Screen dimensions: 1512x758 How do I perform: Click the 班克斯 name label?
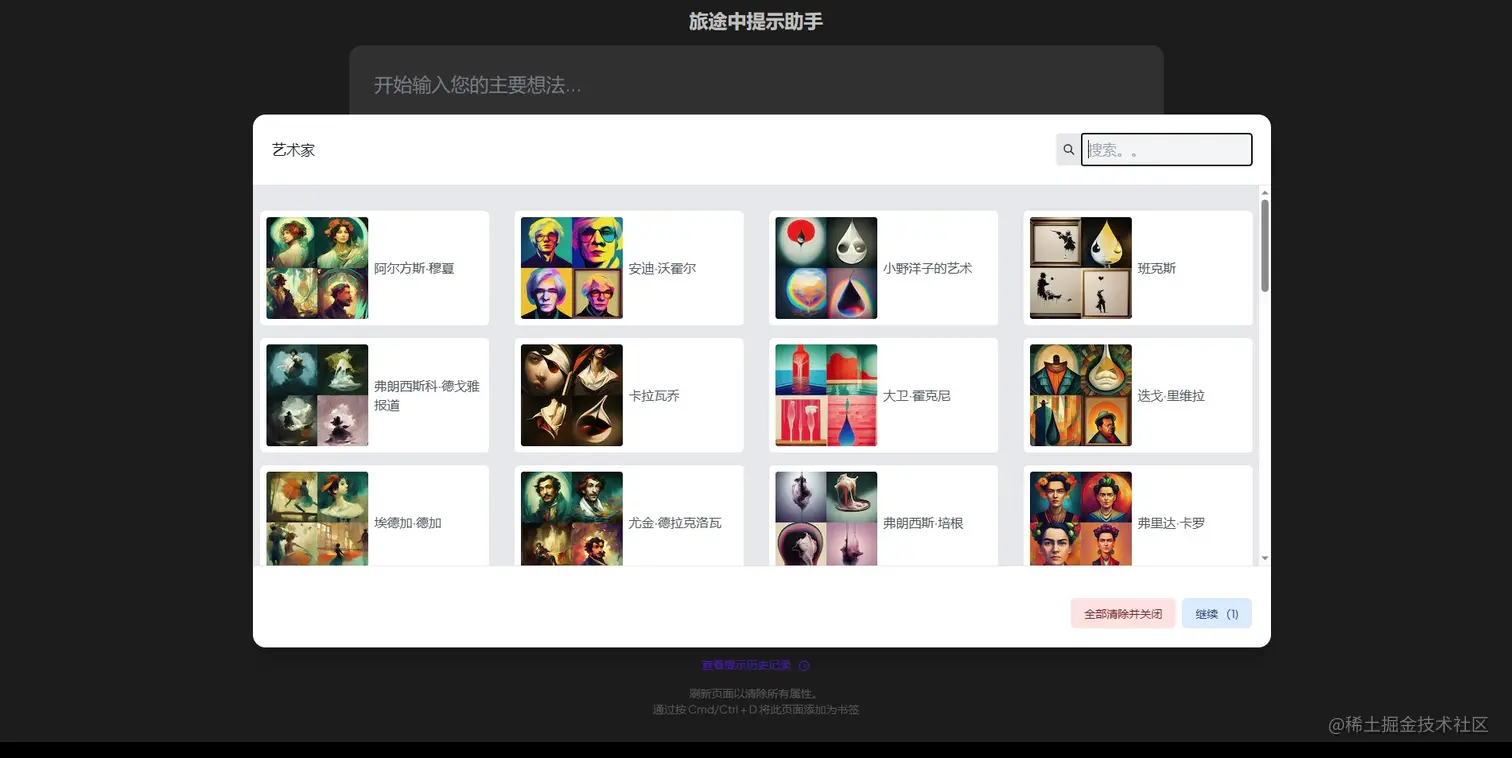point(1157,268)
